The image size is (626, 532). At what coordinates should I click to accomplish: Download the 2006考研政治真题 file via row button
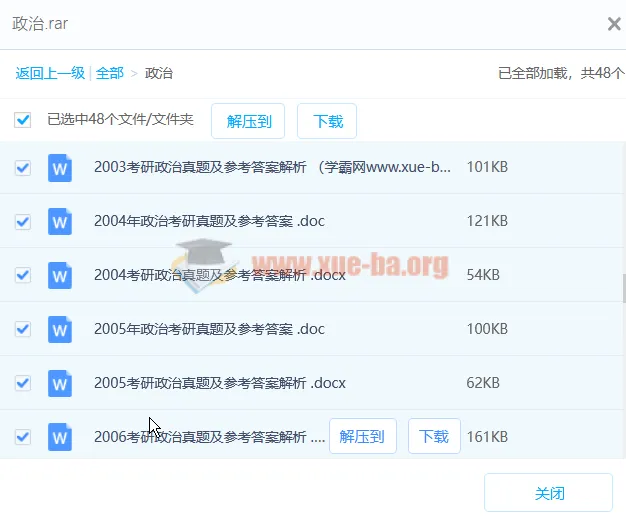tap(434, 437)
